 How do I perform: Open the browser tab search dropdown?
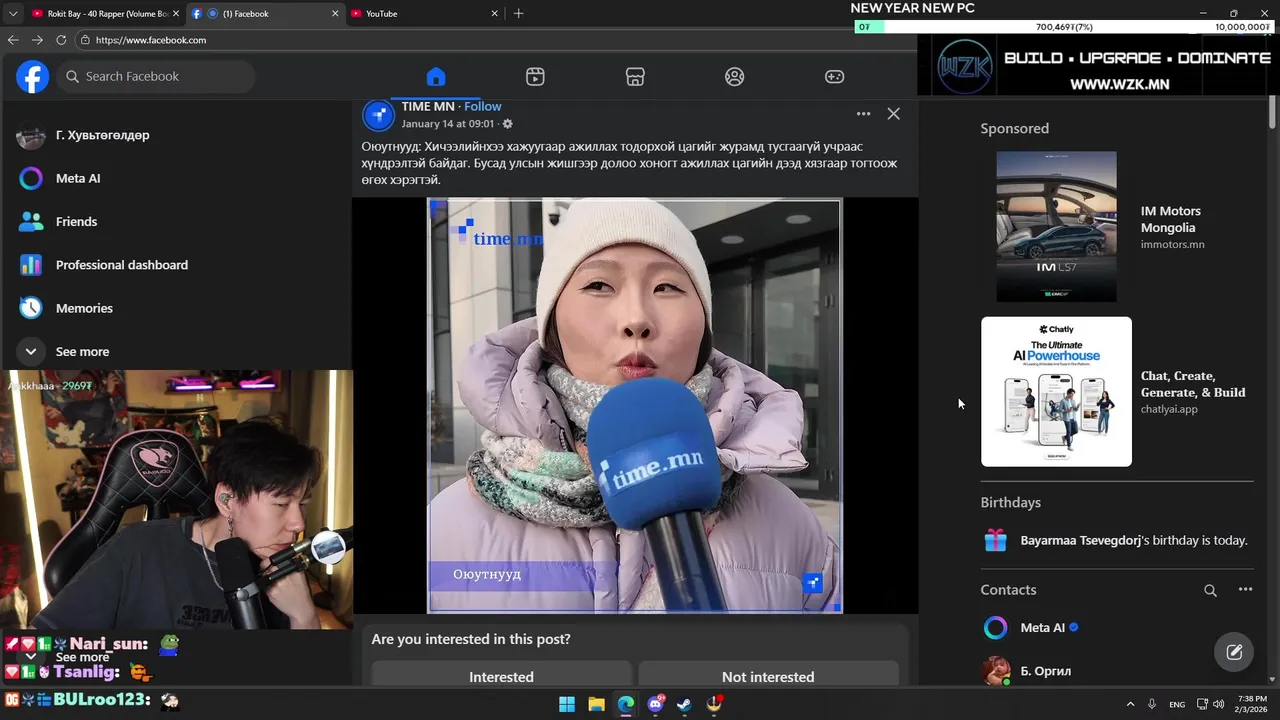[x=13, y=13]
